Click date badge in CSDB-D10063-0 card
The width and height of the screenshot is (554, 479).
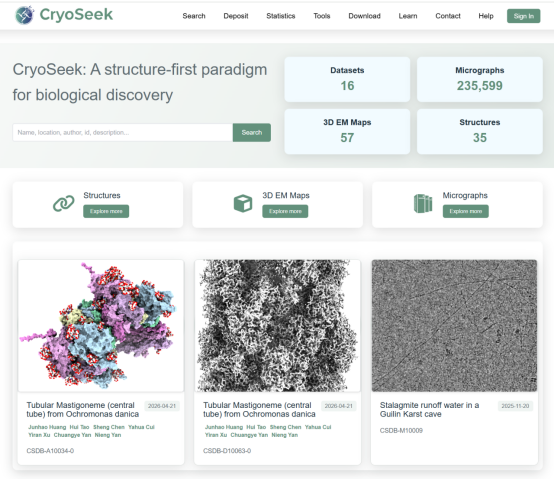pos(338,406)
